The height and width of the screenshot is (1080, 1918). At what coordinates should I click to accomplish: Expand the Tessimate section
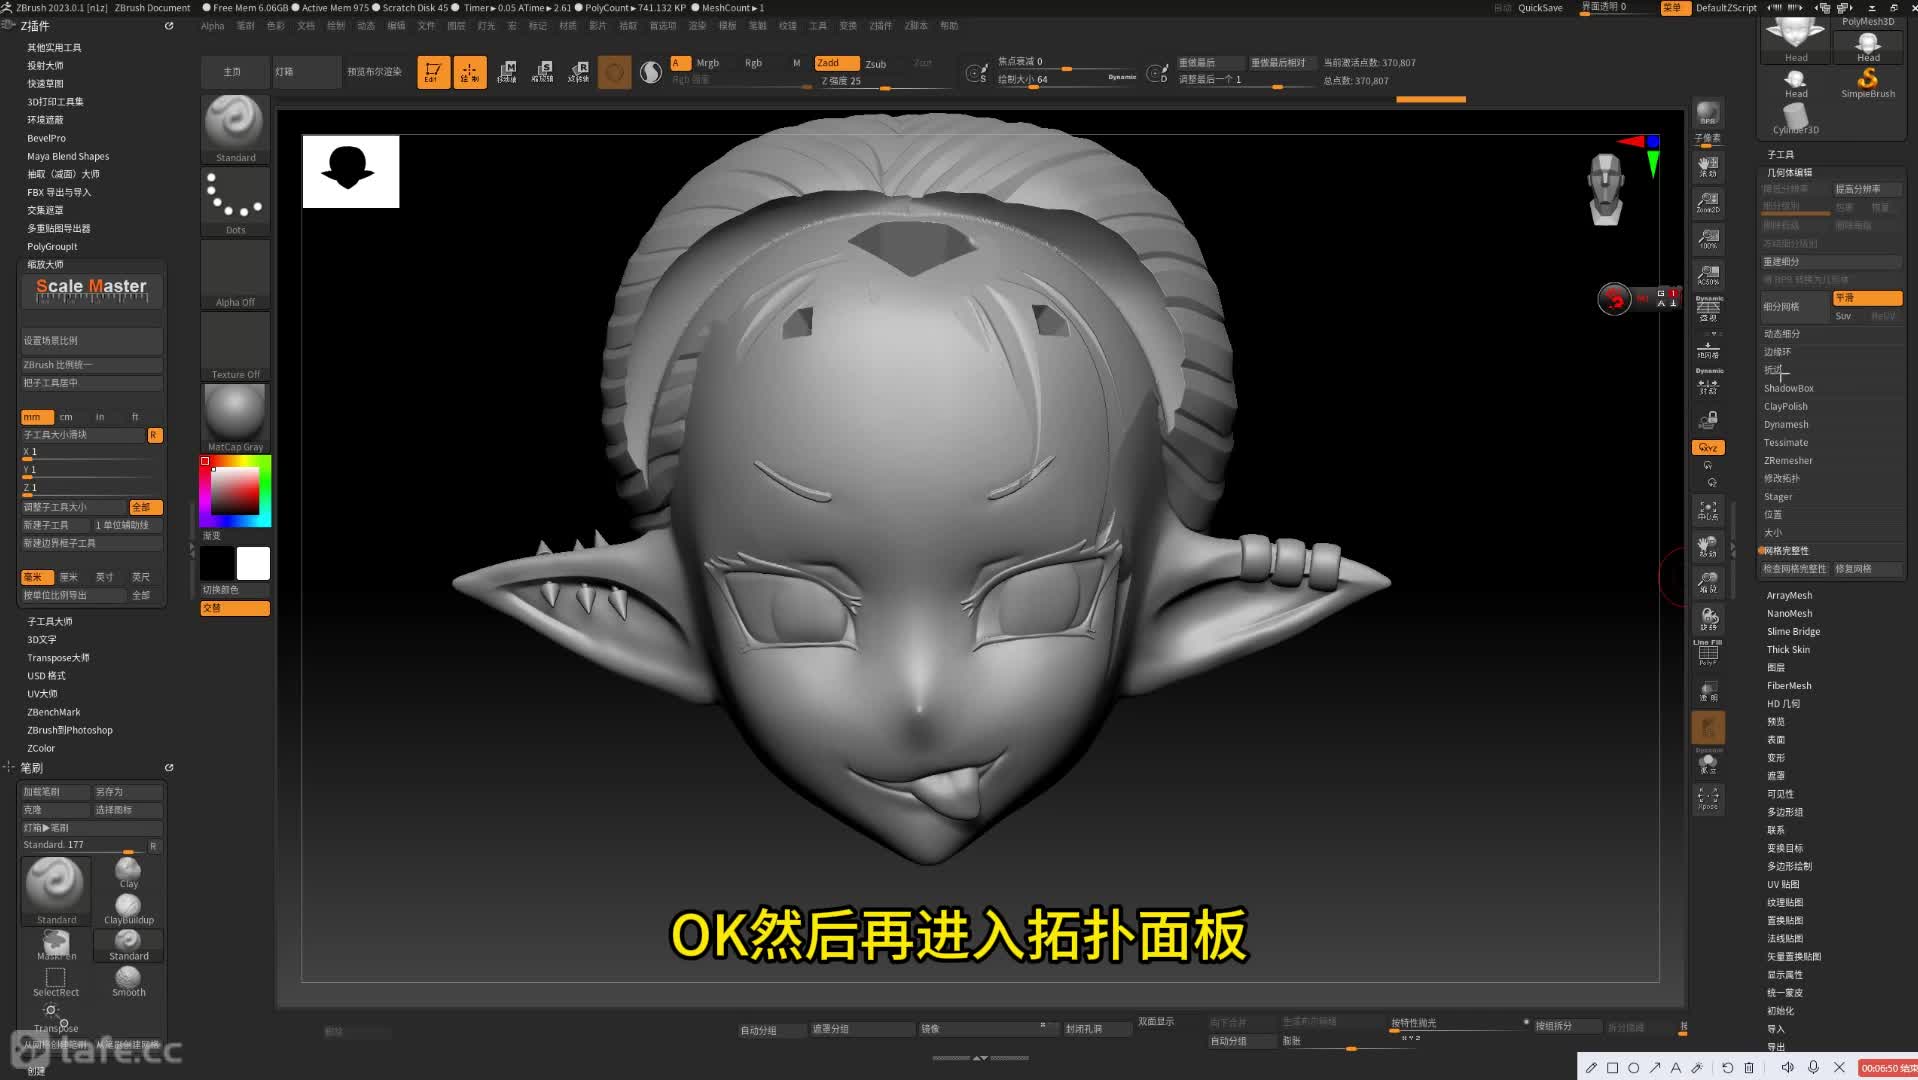pos(1785,442)
